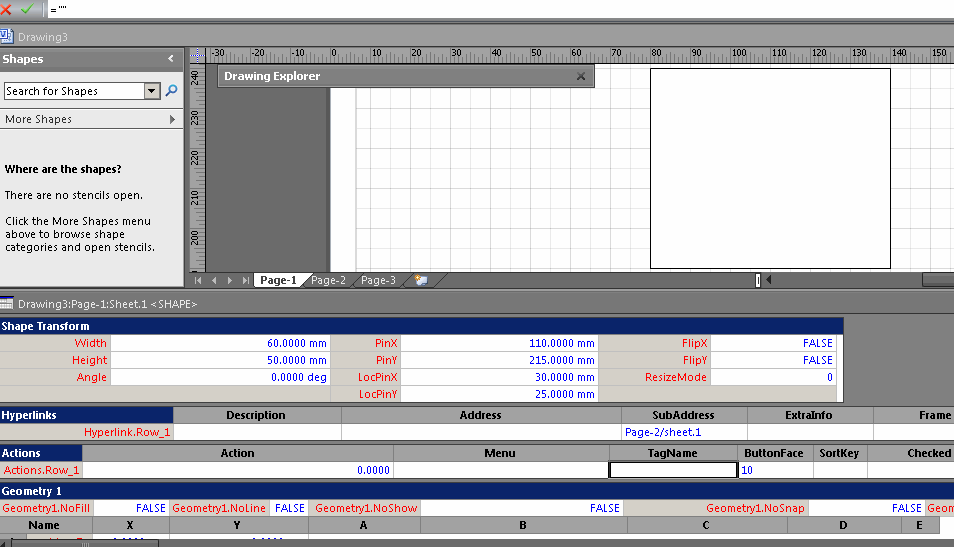Screen dimensions: 954x547
Task: Click the ShapeSheet window icon
Action: pos(7,304)
